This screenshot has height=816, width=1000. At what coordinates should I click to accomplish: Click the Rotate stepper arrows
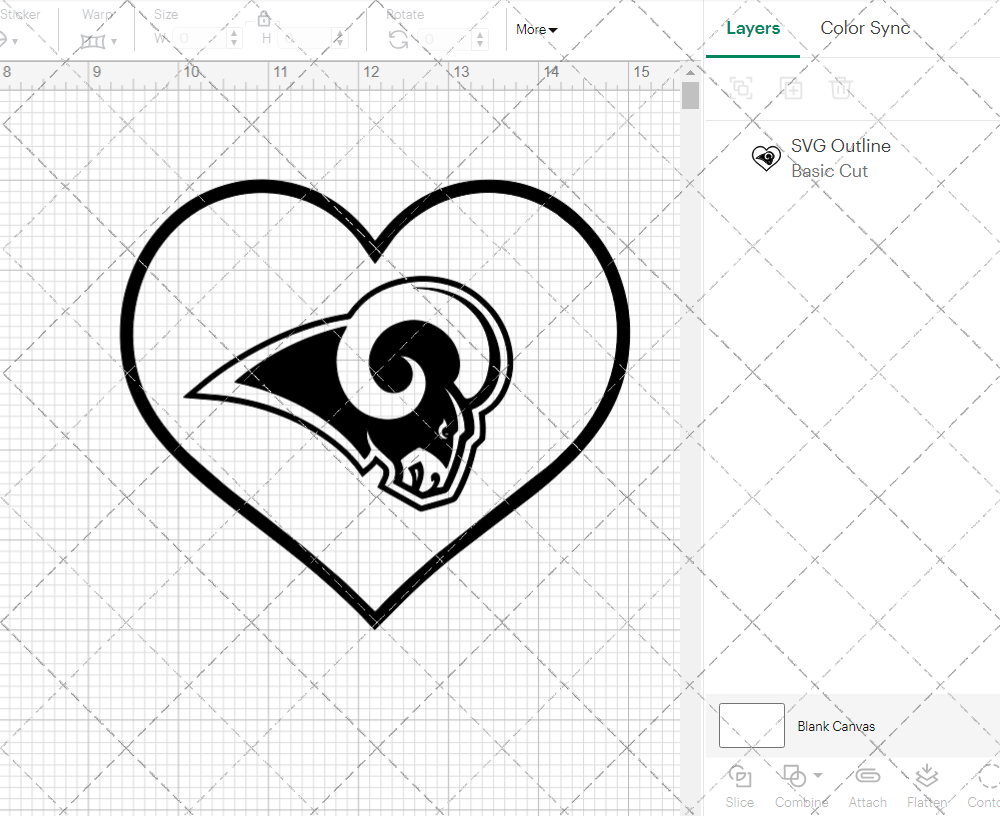(481, 39)
